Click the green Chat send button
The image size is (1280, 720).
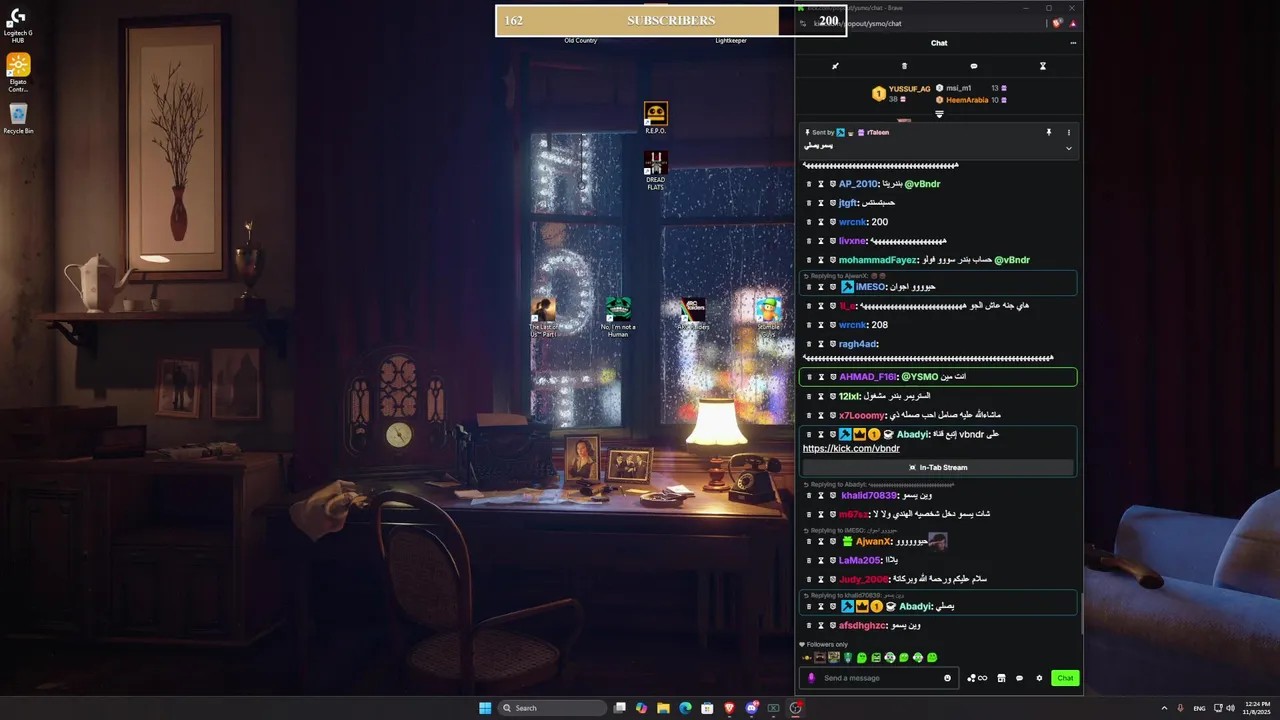1065,678
